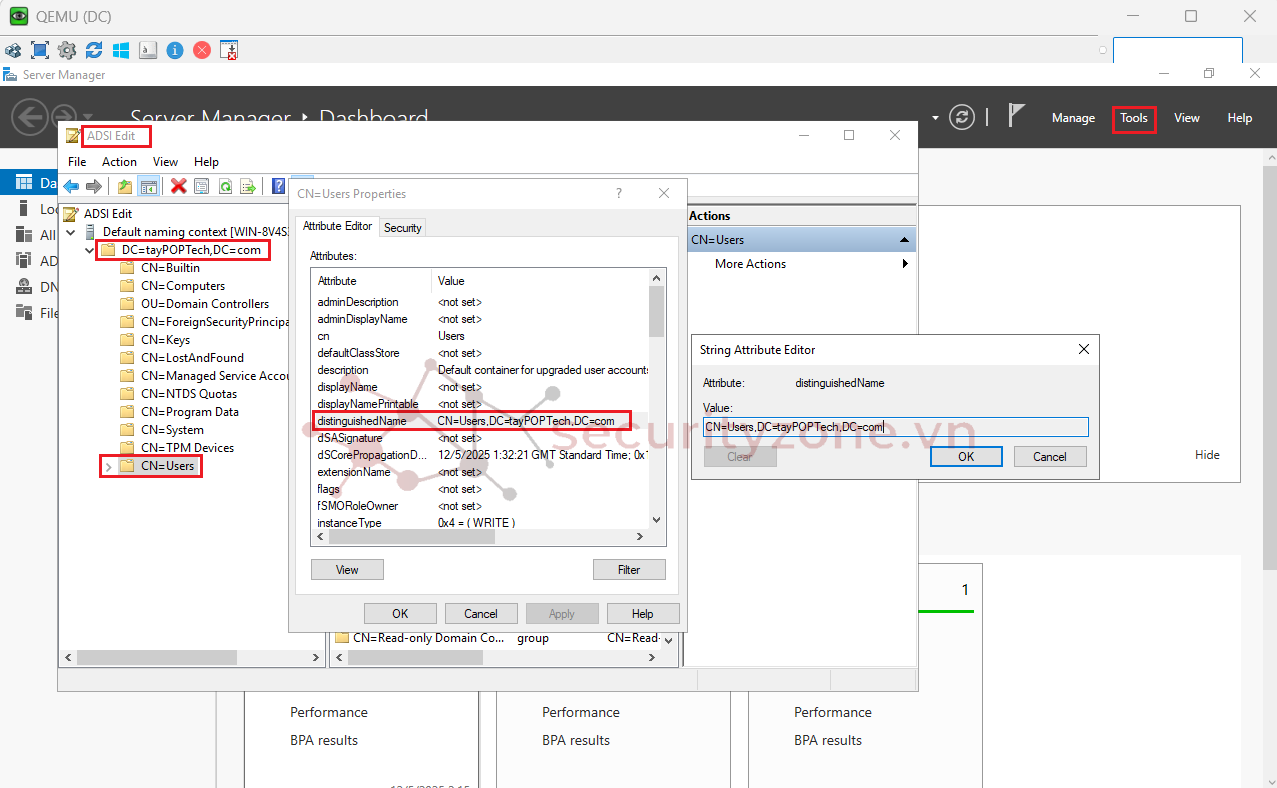Viewport: 1277px width, 788px height.
Task: Click OK in String Attribute Editor
Action: point(965,456)
